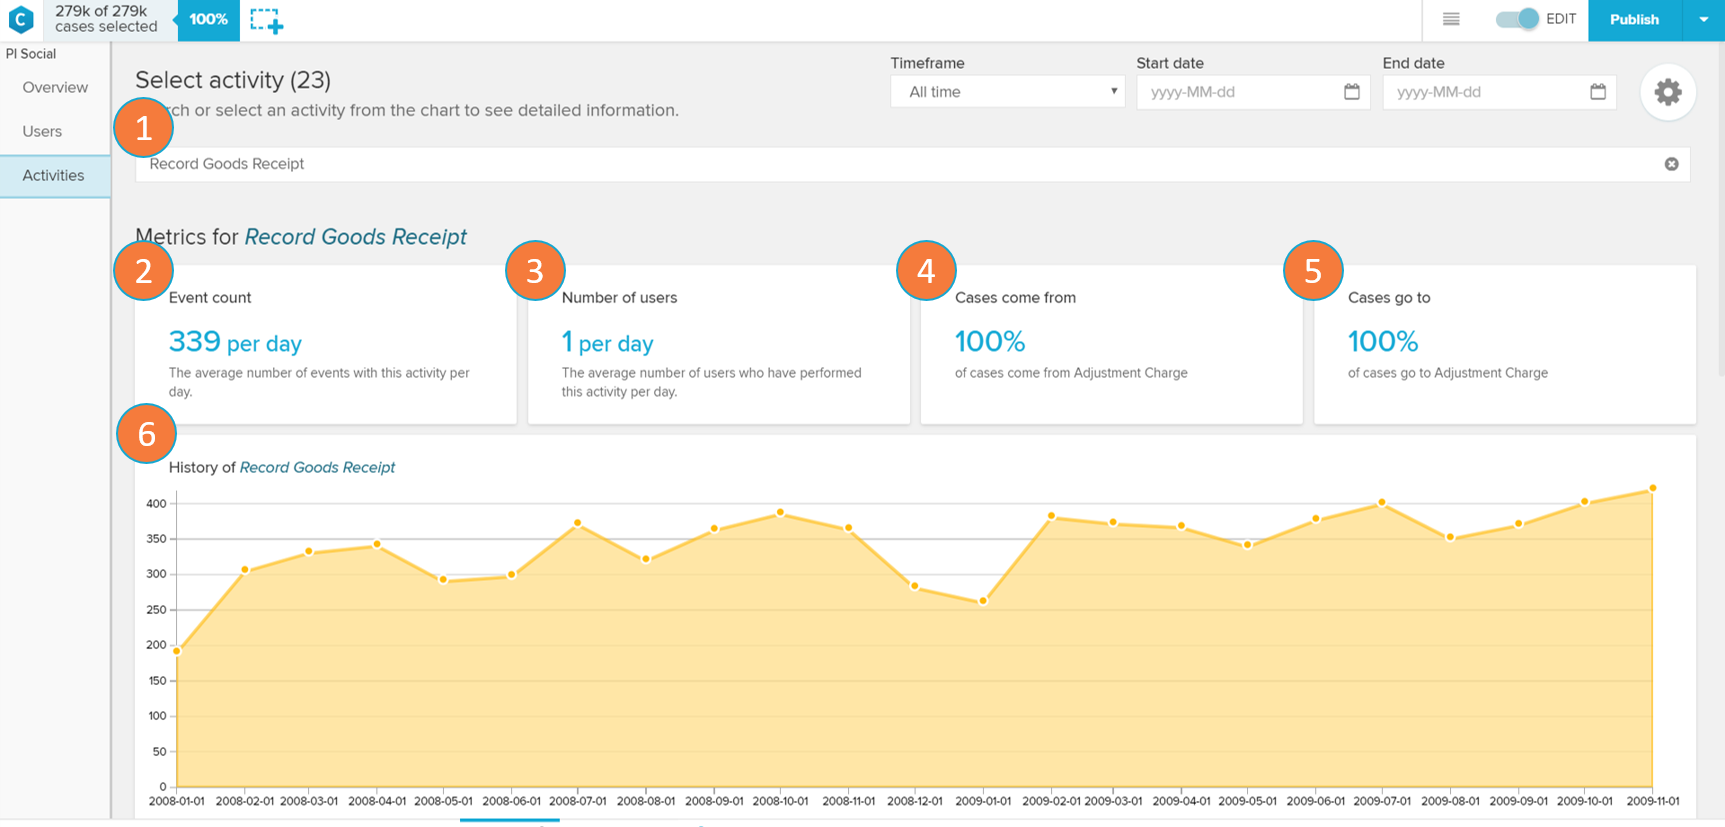This screenshot has height=827, width=1725.
Task: Open the Publish dropdown arrow
Action: click(x=1703, y=20)
